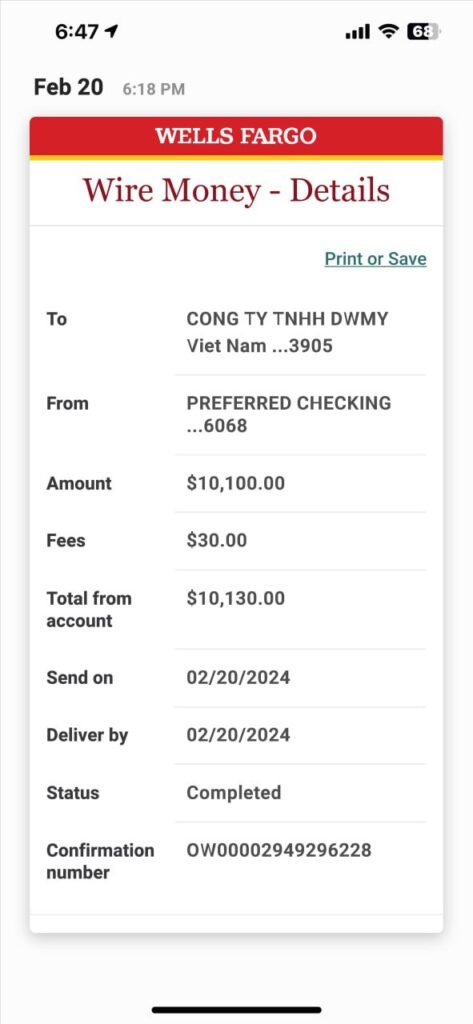Select the $30.00 fees value
This screenshot has height=1024, width=473.
[217, 541]
